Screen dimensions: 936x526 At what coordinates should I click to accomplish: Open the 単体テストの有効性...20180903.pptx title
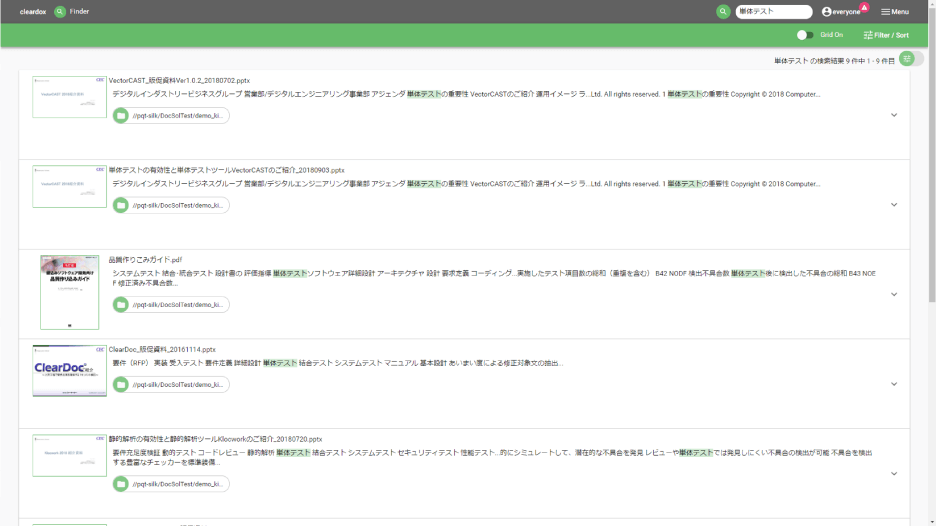click(x=226, y=170)
